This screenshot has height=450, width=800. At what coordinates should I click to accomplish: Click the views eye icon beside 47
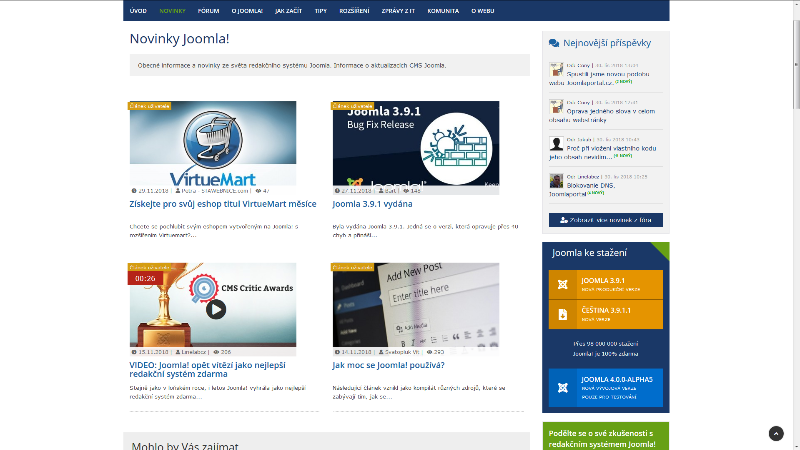(x=258, y=191)
